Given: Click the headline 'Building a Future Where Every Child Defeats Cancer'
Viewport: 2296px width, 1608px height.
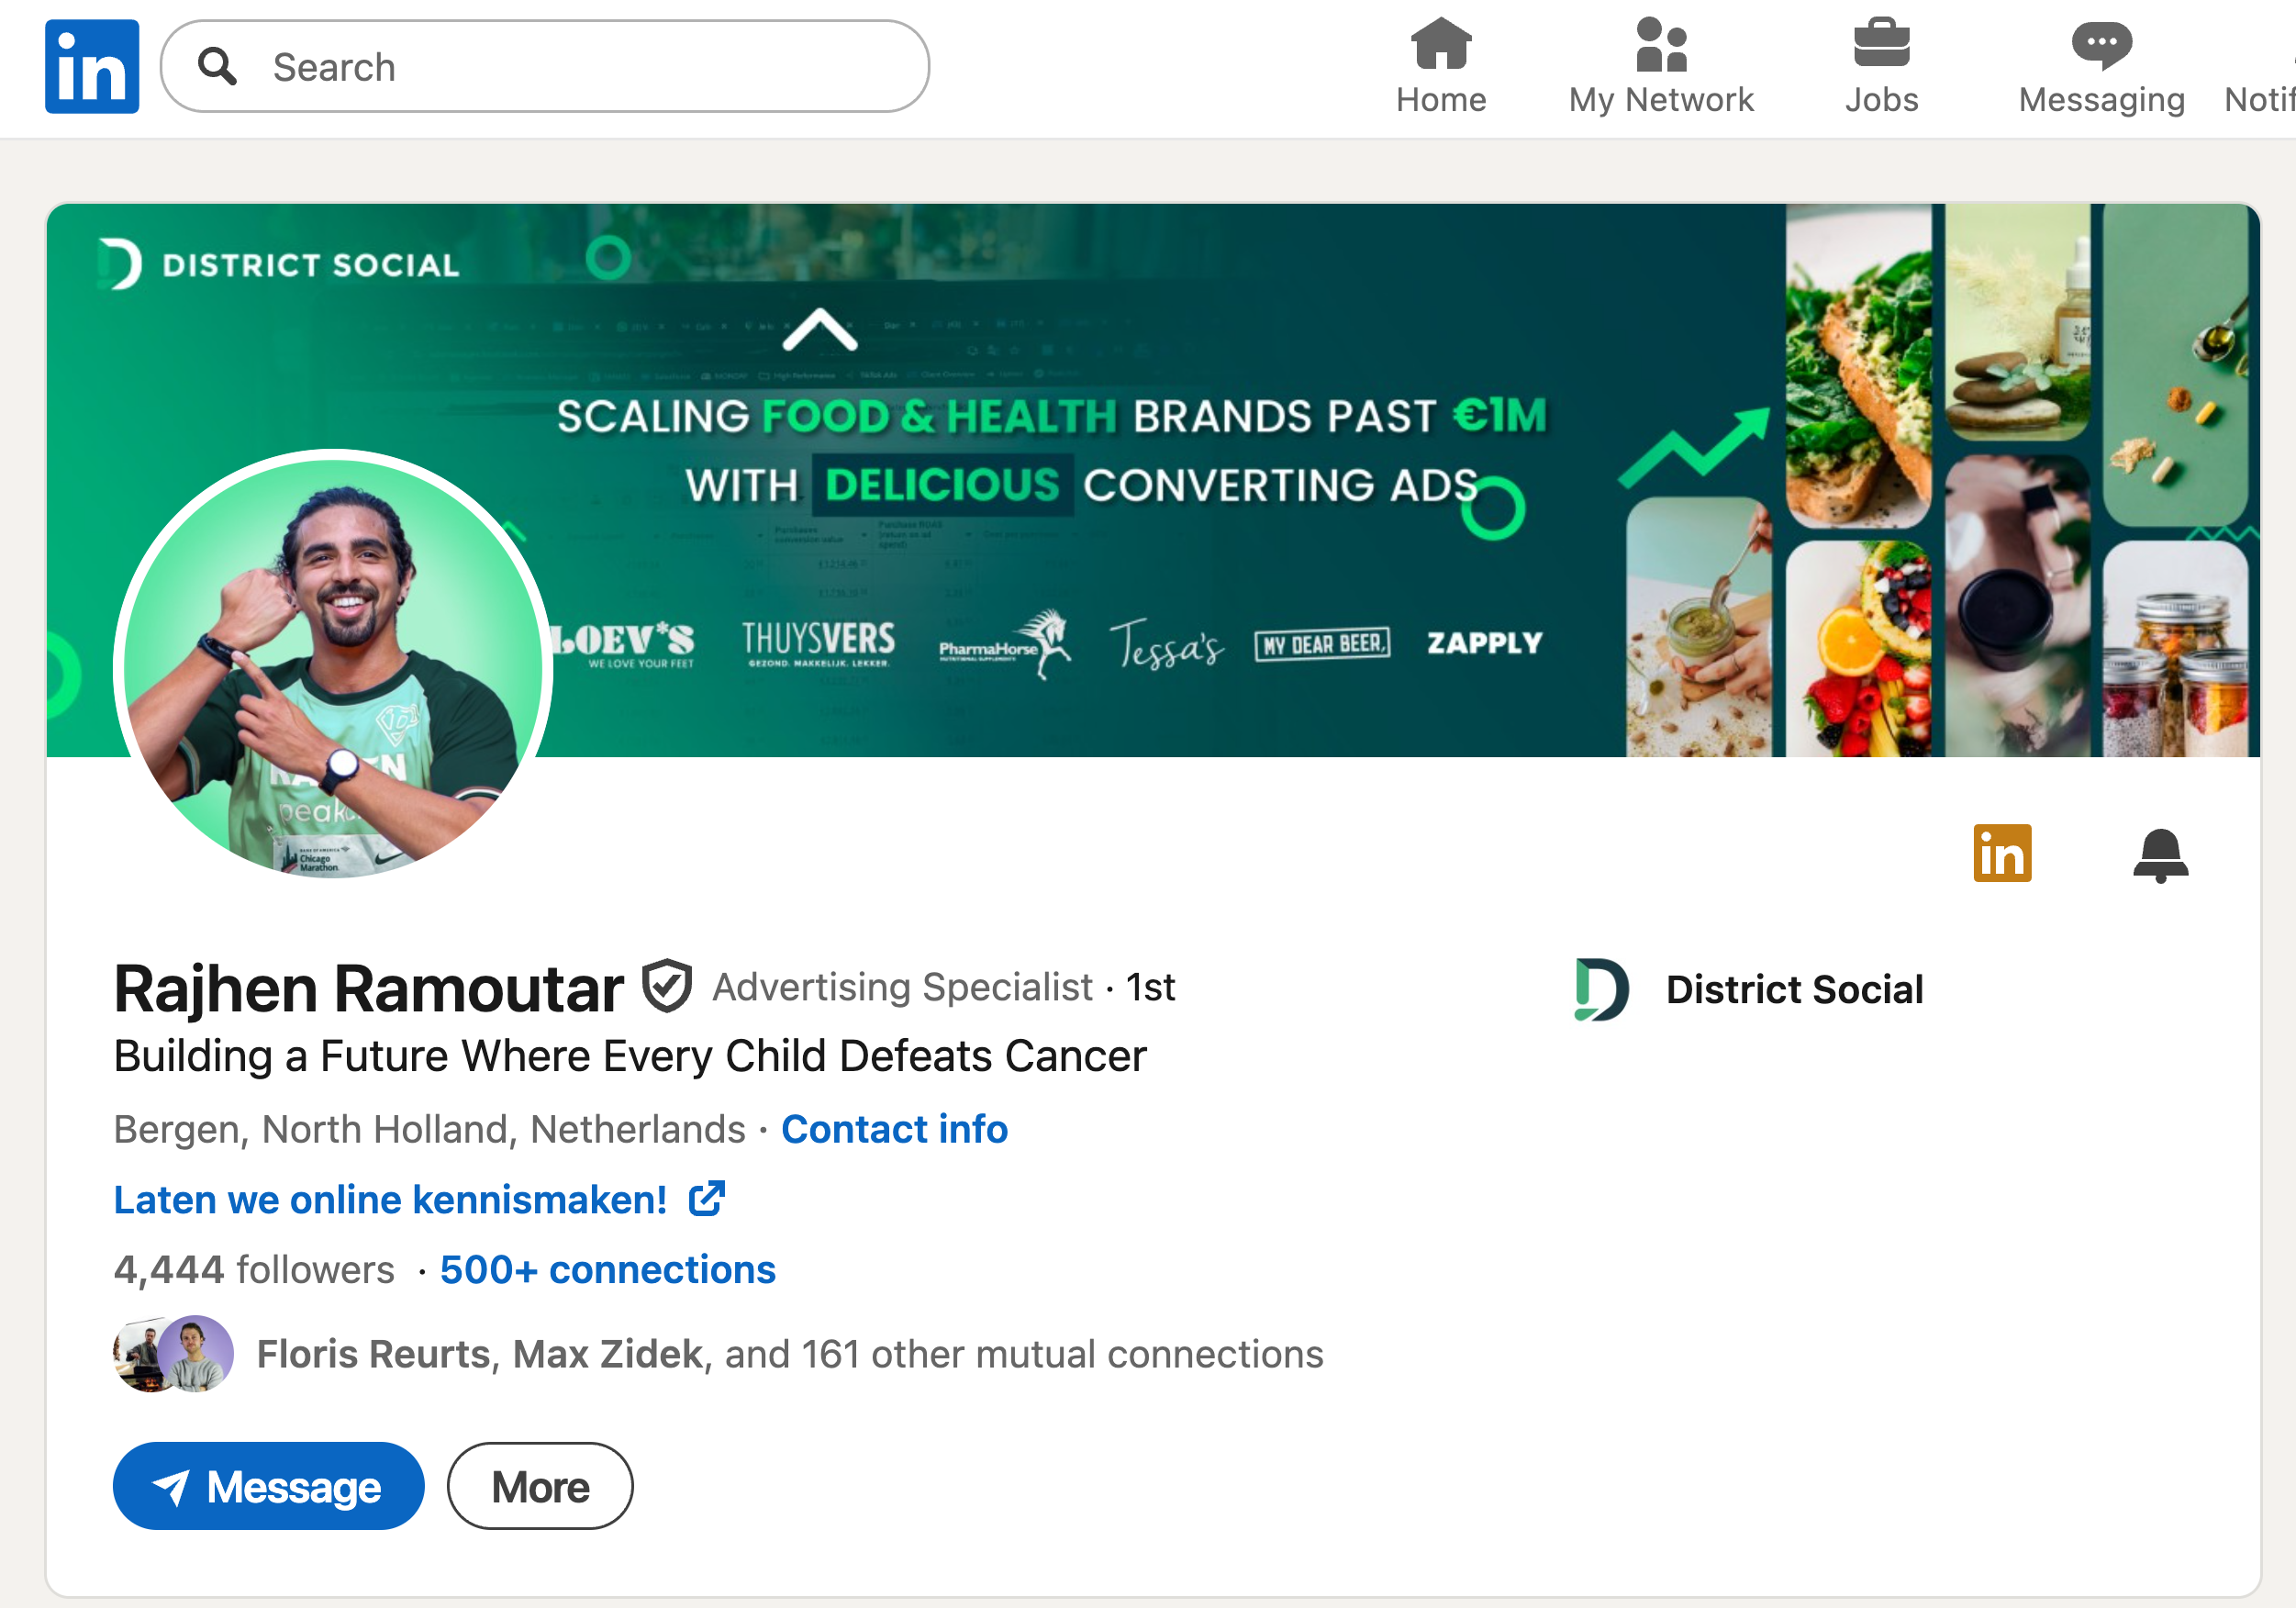Looking at the screenshot, I should [x=630, y=1056].
